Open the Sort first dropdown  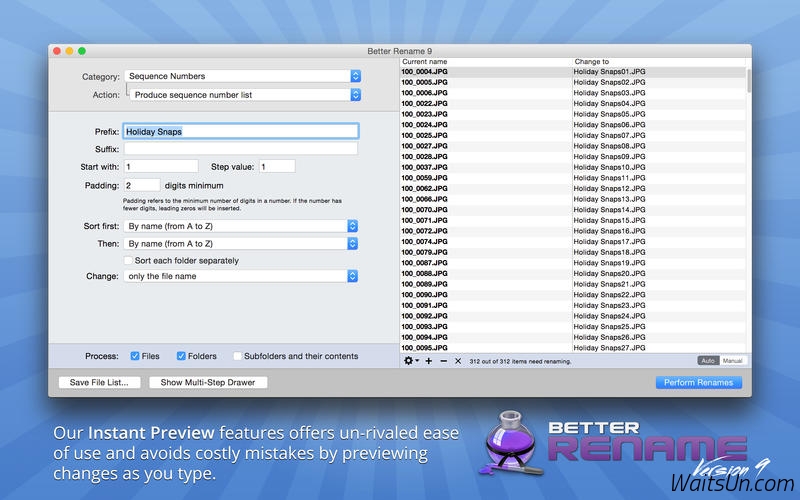click(x=240, y=226)
